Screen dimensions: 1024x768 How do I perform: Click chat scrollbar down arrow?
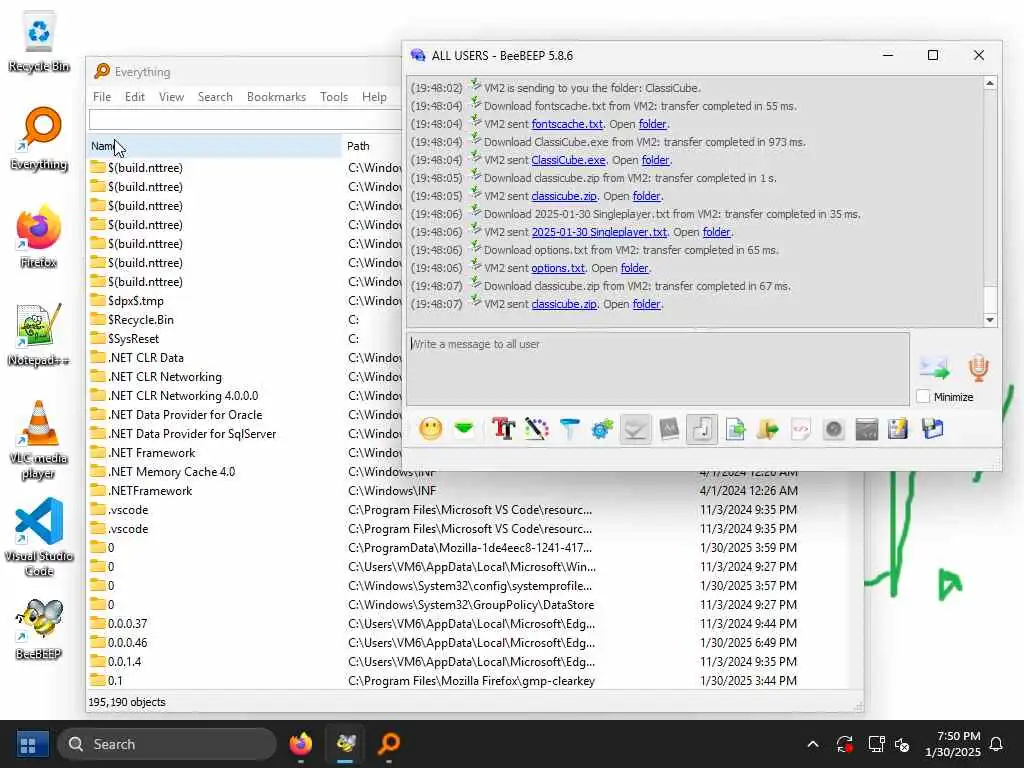pos(990,319)
